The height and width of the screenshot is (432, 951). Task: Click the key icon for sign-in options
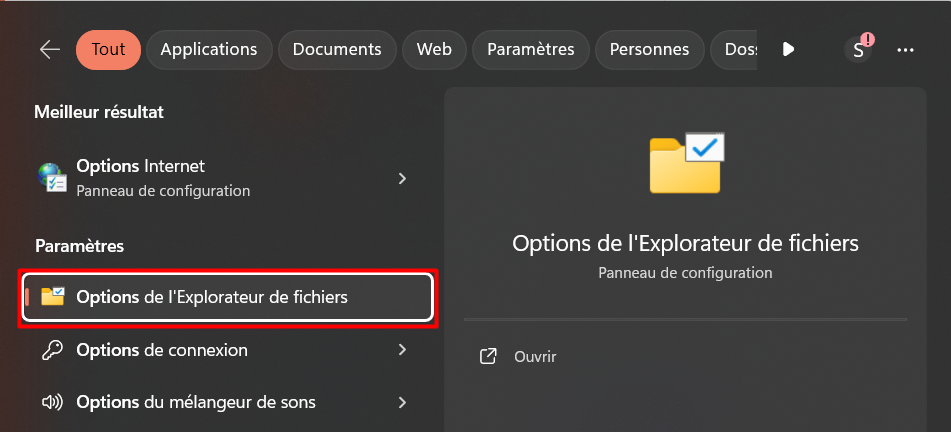coord(52,350)
